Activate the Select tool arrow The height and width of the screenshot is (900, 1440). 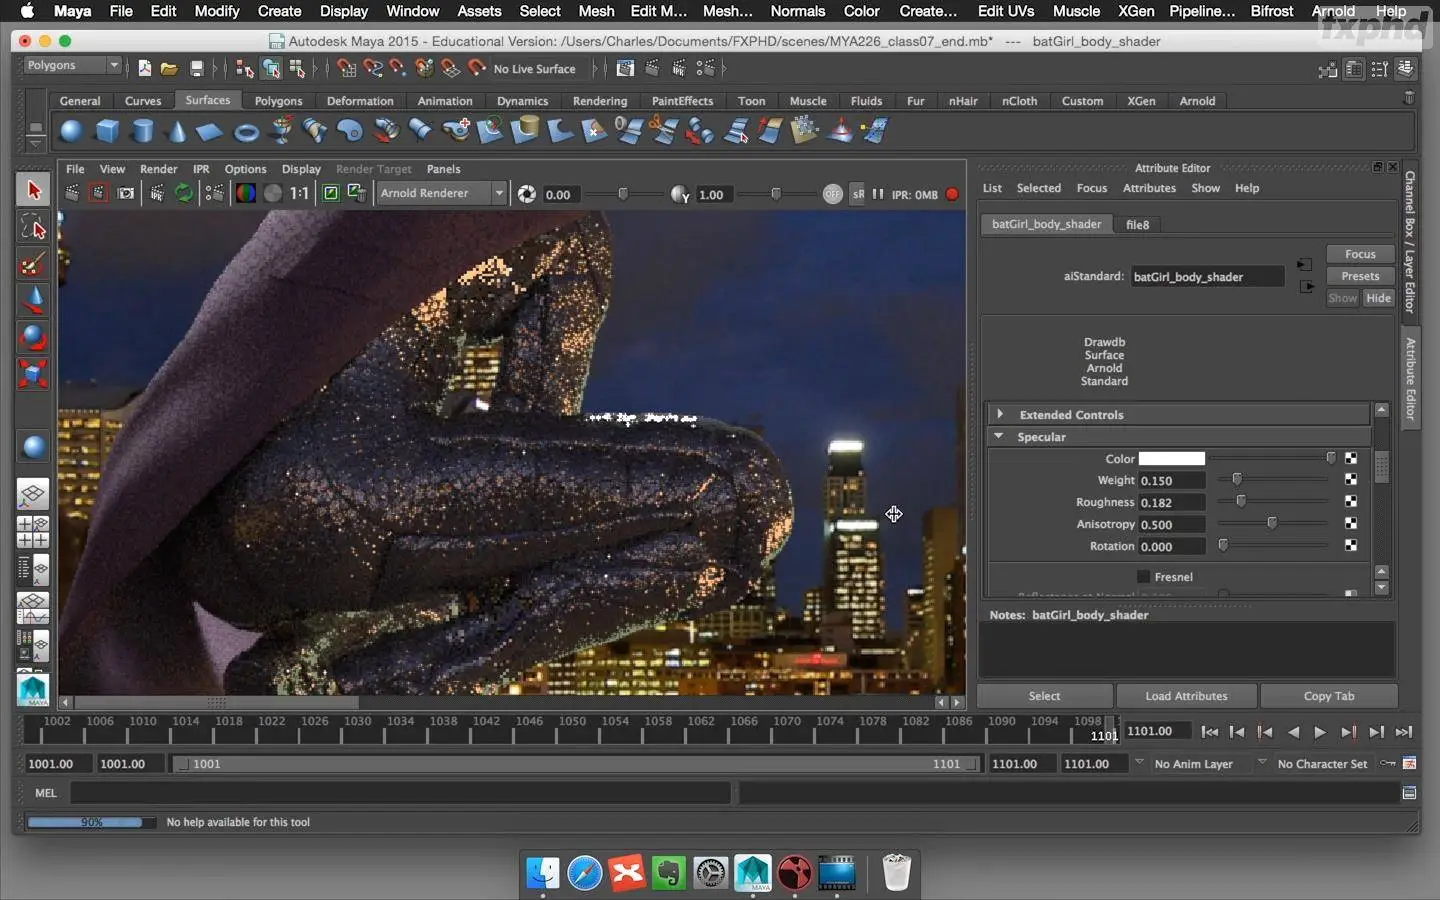tap(33, 190)
